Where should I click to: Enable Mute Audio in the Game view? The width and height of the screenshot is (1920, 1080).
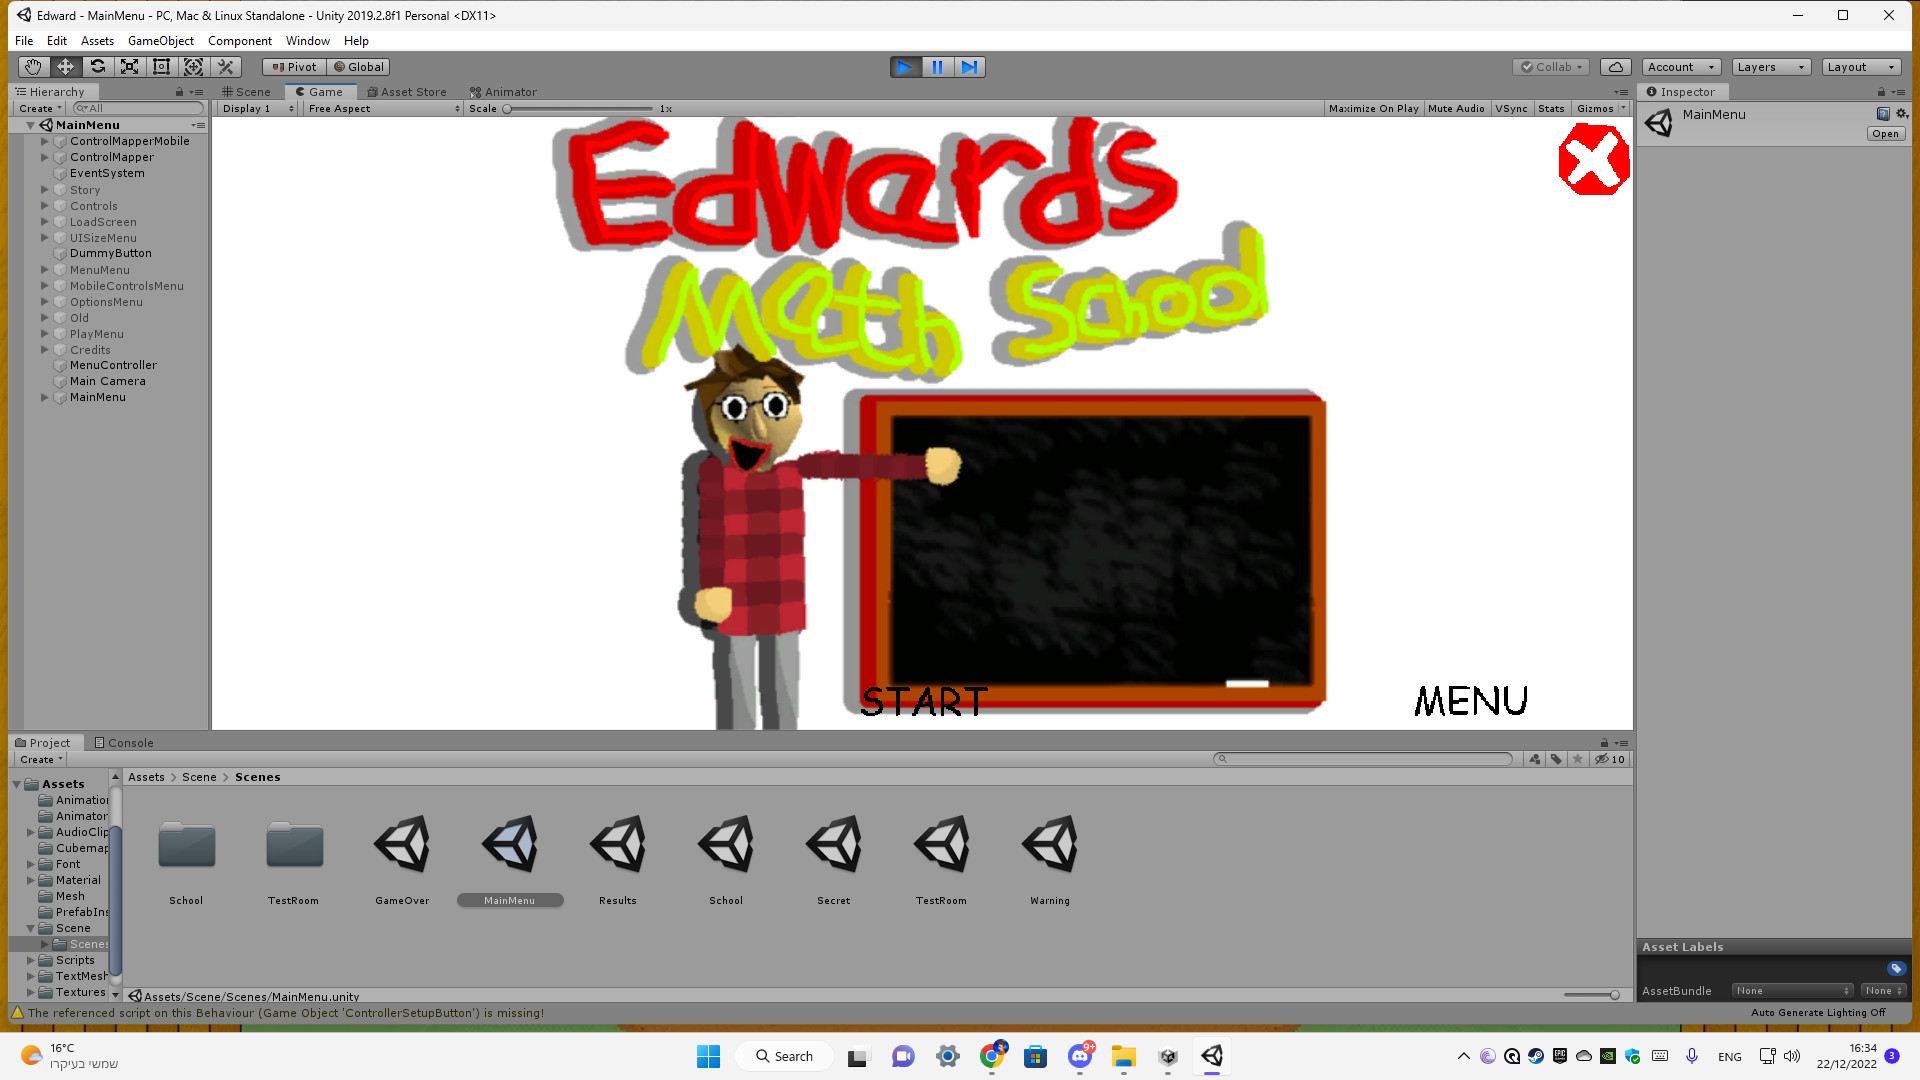(1456, 108)
